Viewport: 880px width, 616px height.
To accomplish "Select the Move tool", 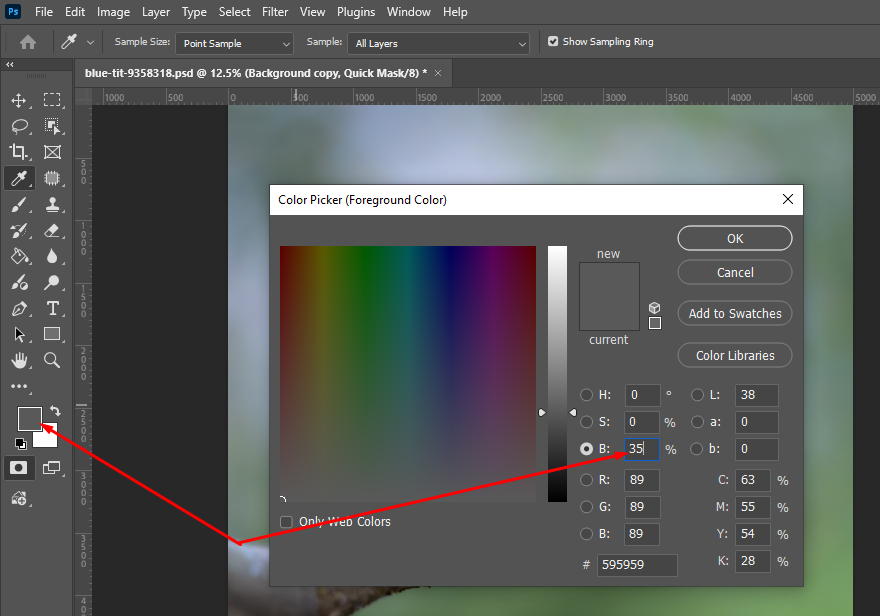I will click(20, 100).
